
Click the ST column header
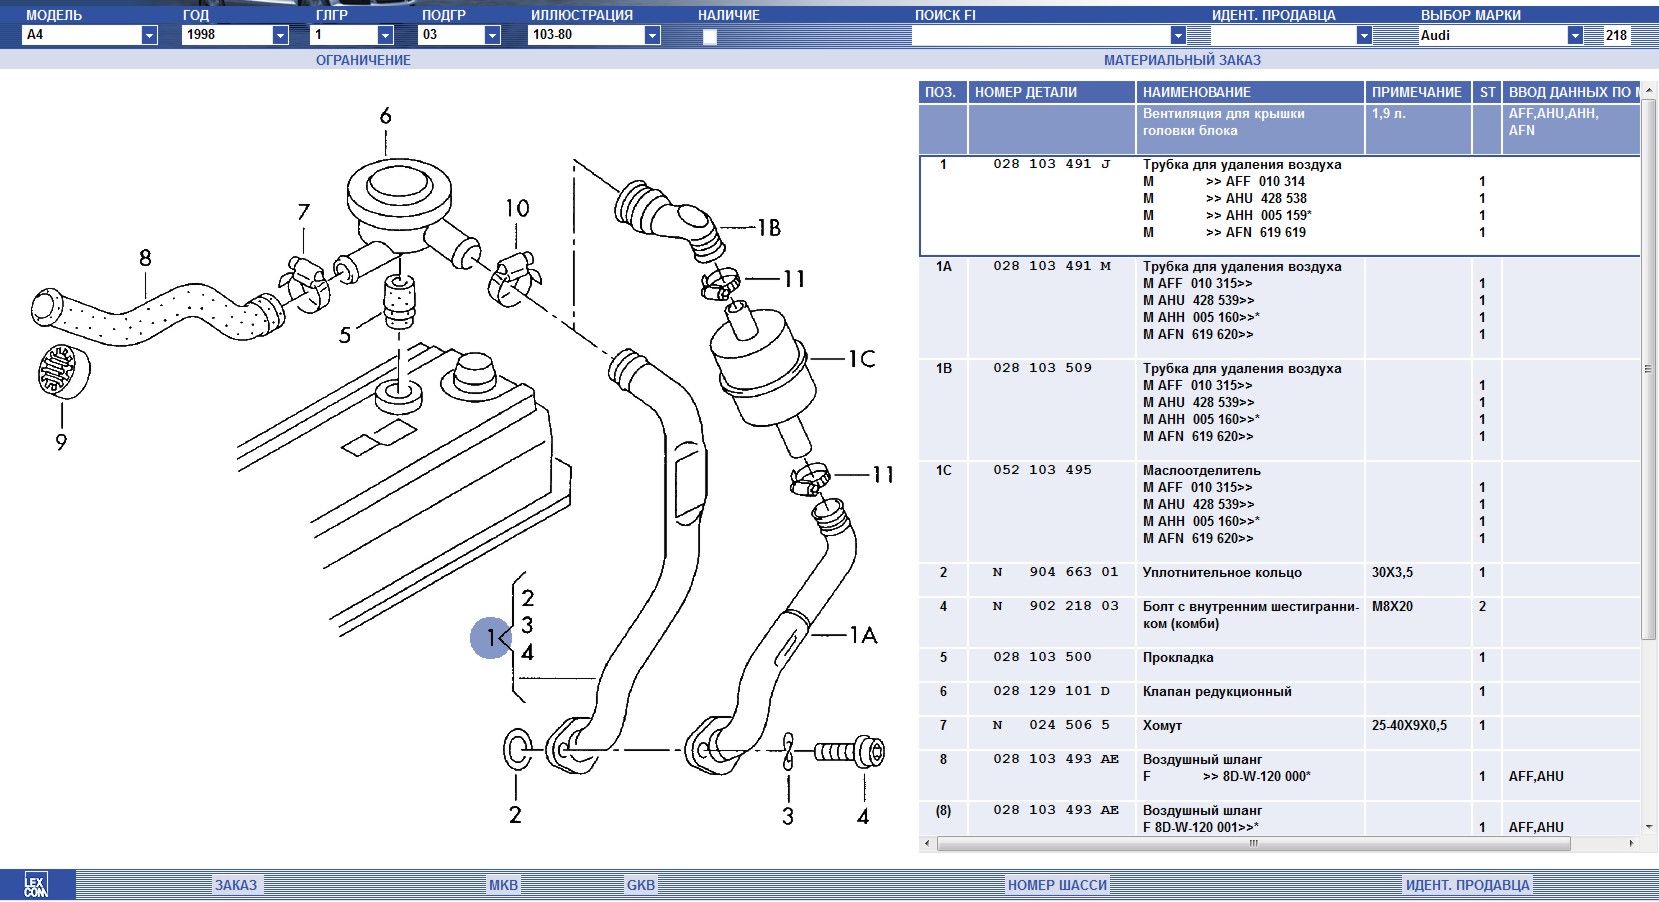click(1487, 92)
